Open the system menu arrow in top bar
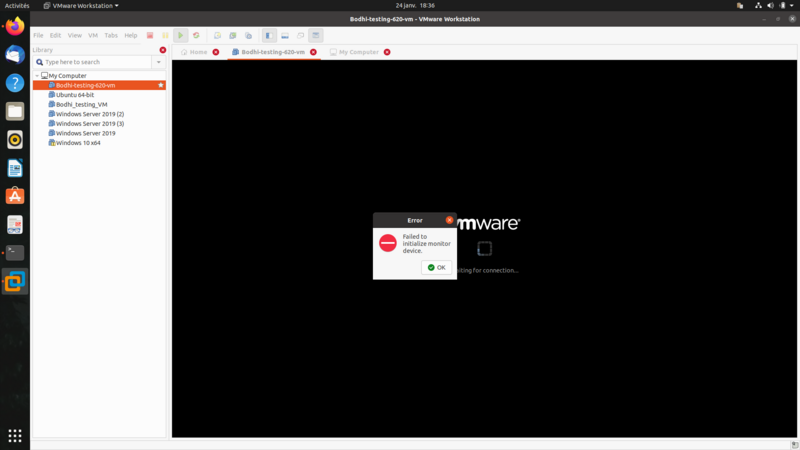800x450 pixels. tap(792, 6)
